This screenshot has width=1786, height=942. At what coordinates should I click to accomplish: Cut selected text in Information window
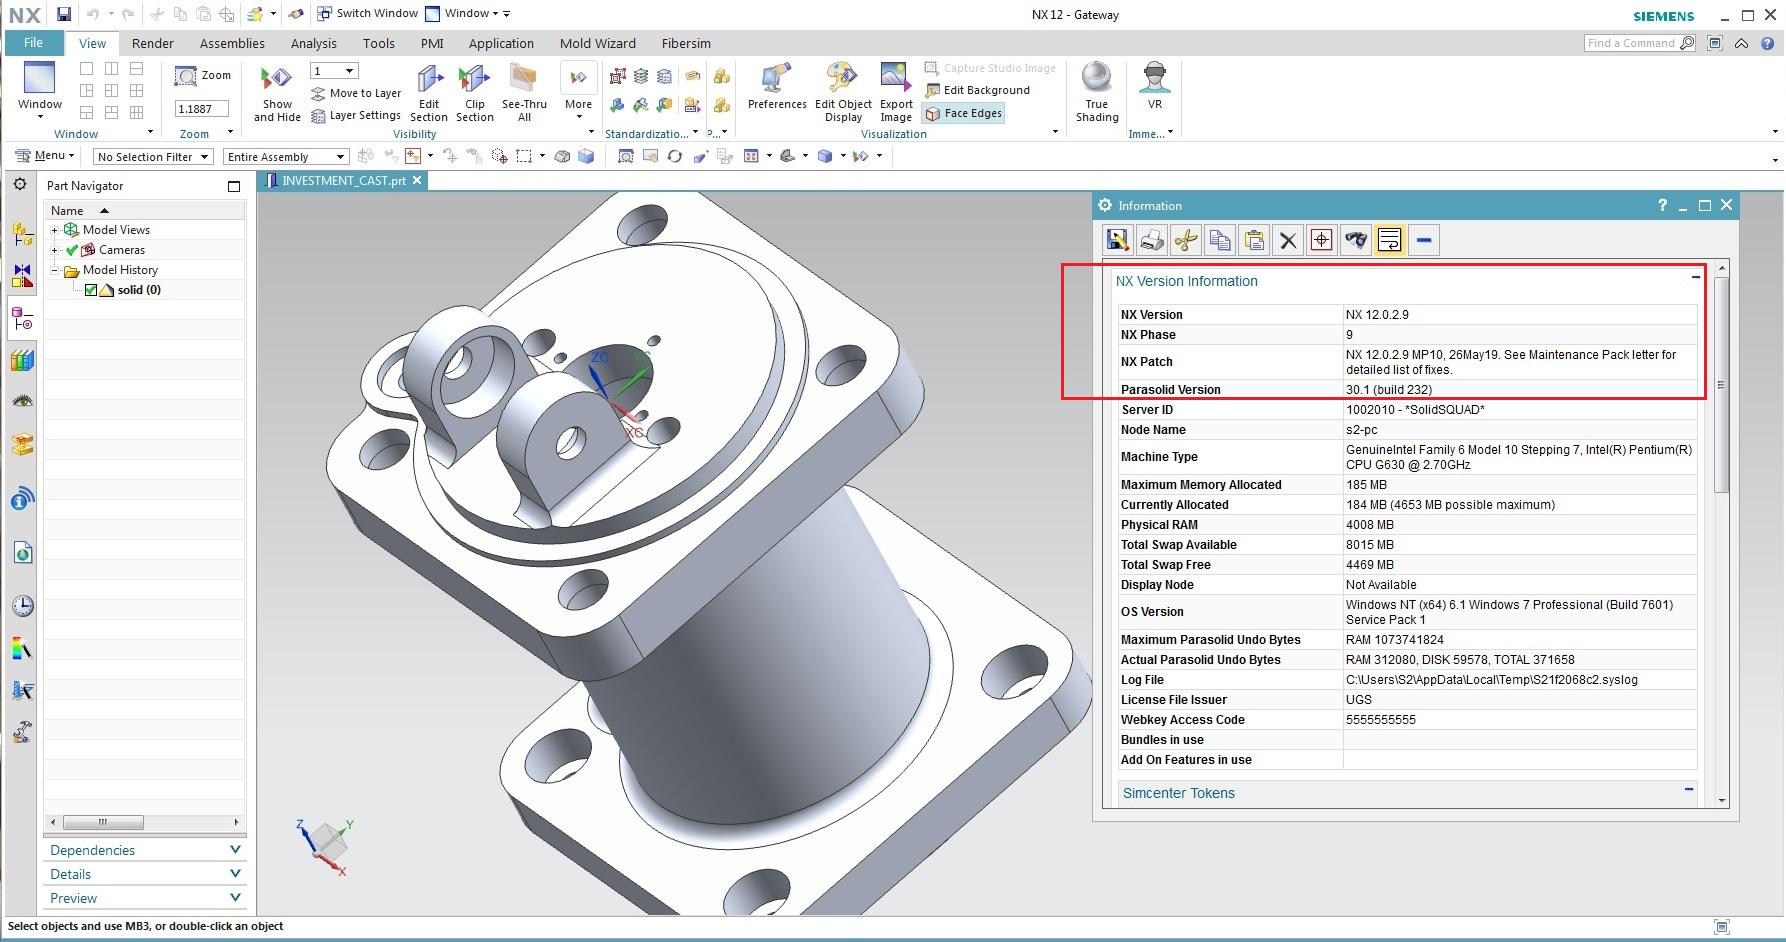coord(1186,240)
